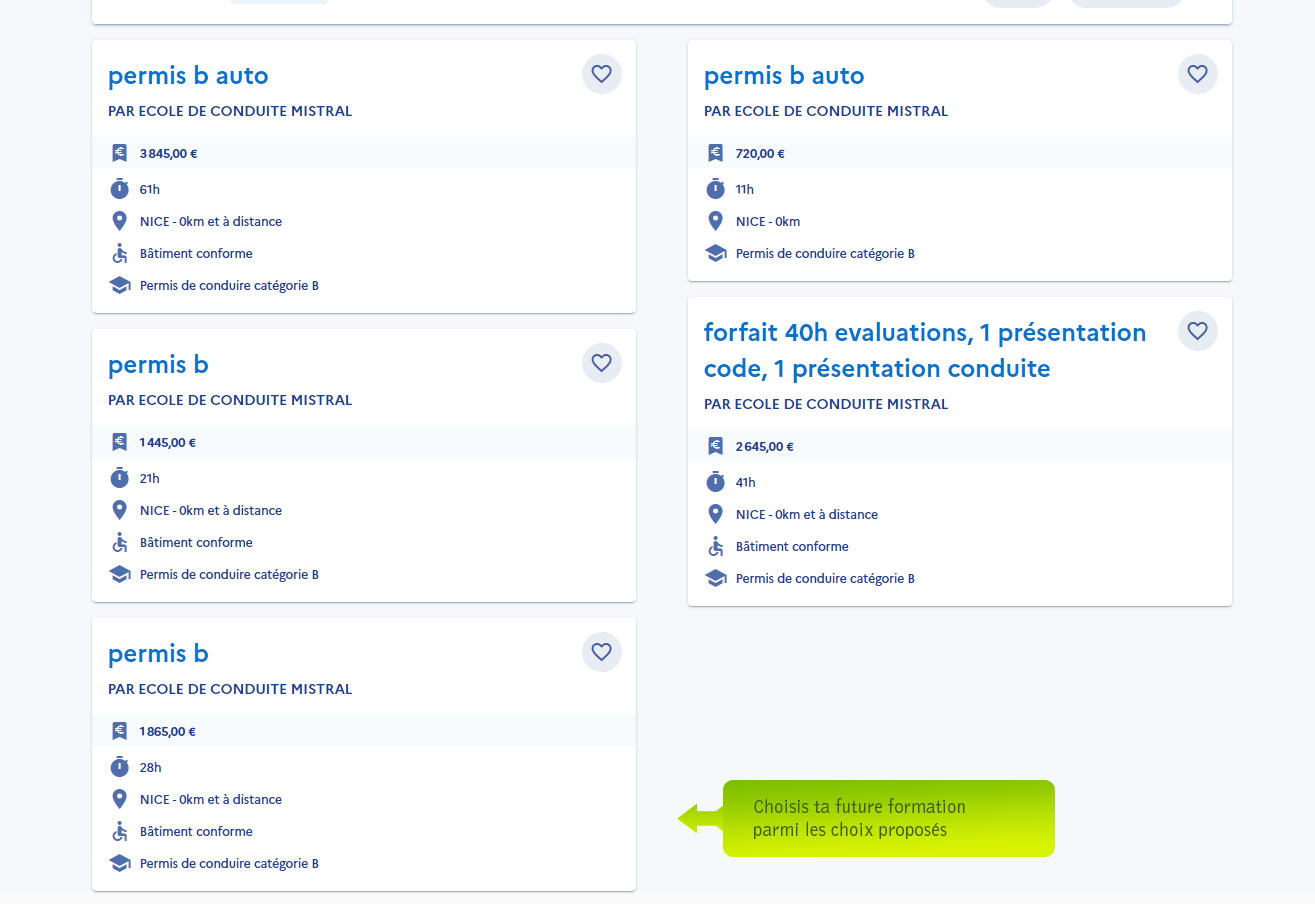
Task: Click Bâtiment conforme in the 28h card
Action: 196,832
